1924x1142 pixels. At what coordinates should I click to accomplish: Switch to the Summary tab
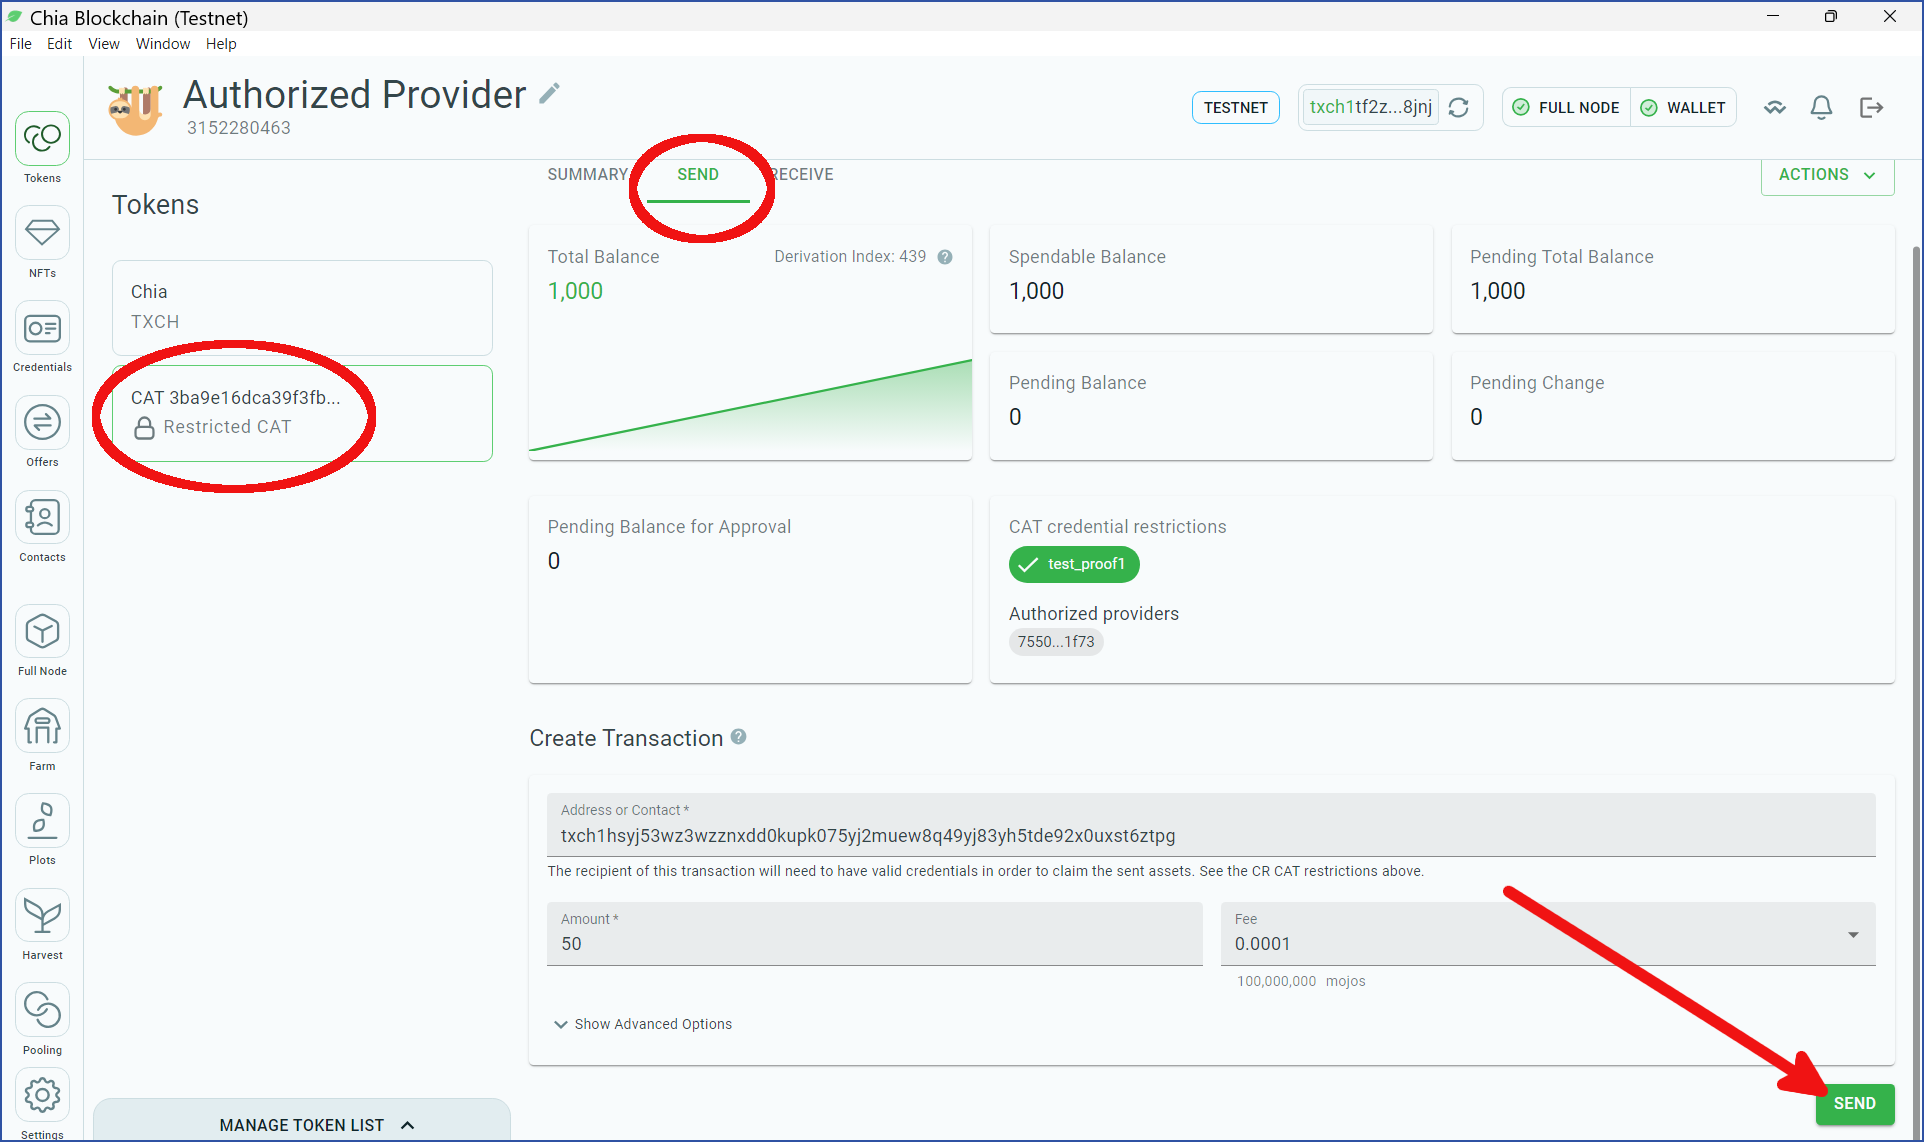(x=587, y=174)
